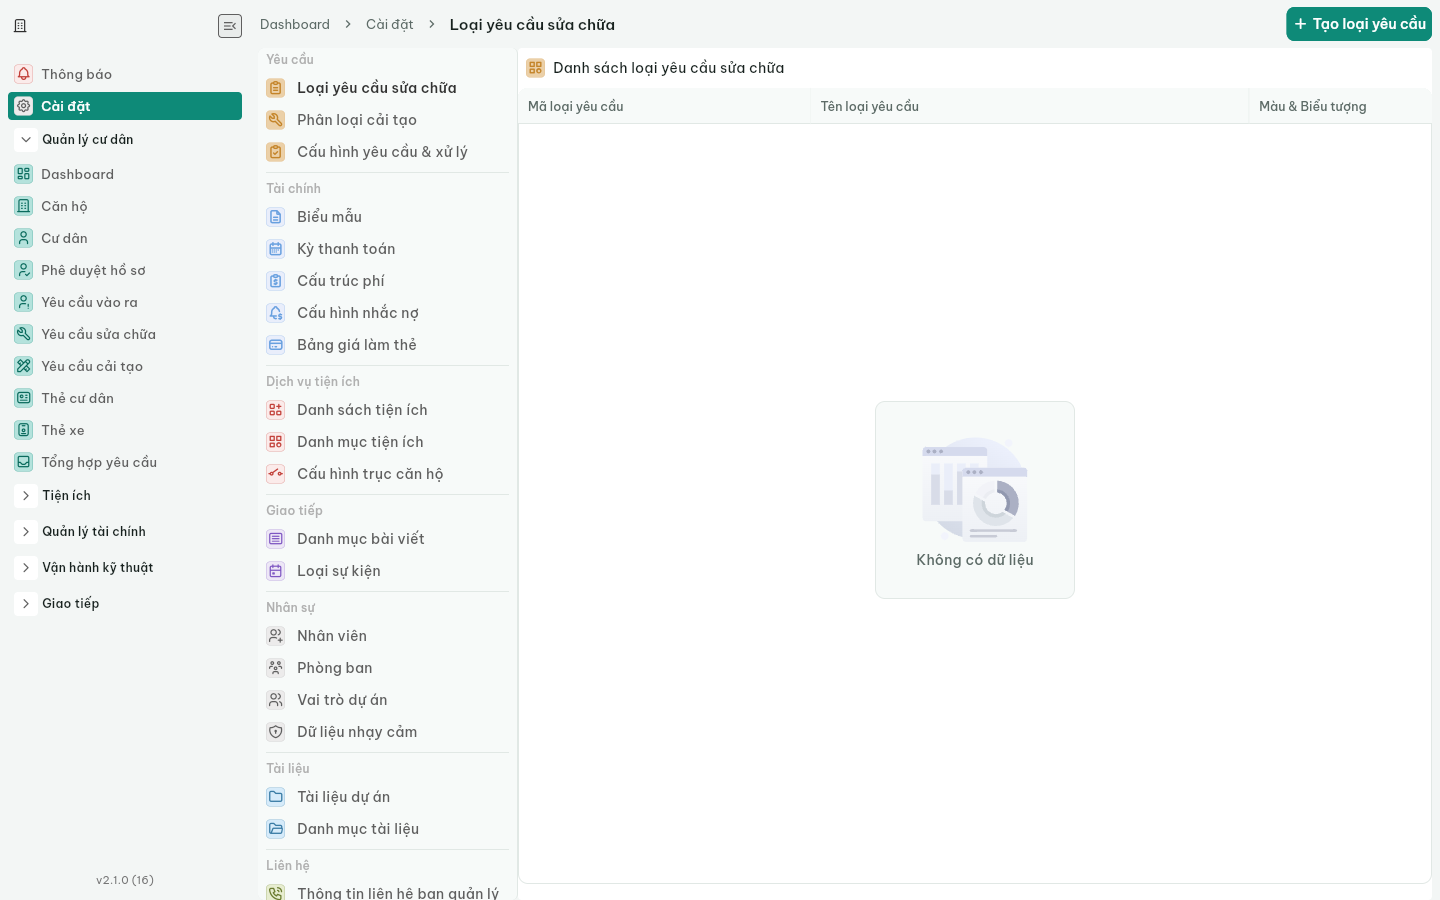Open Cấu hình yêu cầu & xử lý
1440x900 pixels.
[387, 152]
